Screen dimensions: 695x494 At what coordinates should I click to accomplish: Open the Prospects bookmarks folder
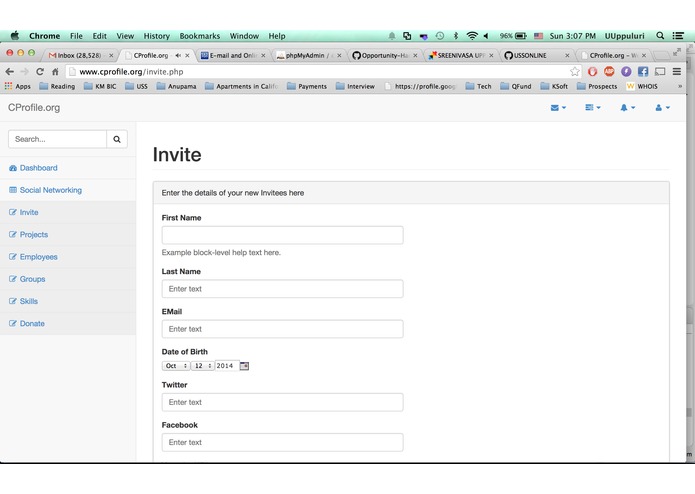597,86
